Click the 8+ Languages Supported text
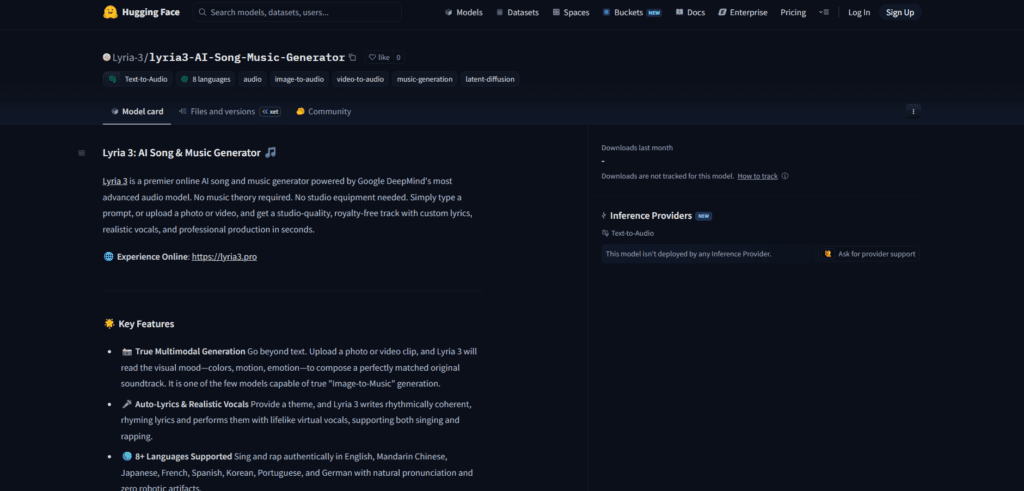Screen dimensions: 1024x491 pos(184,456)
